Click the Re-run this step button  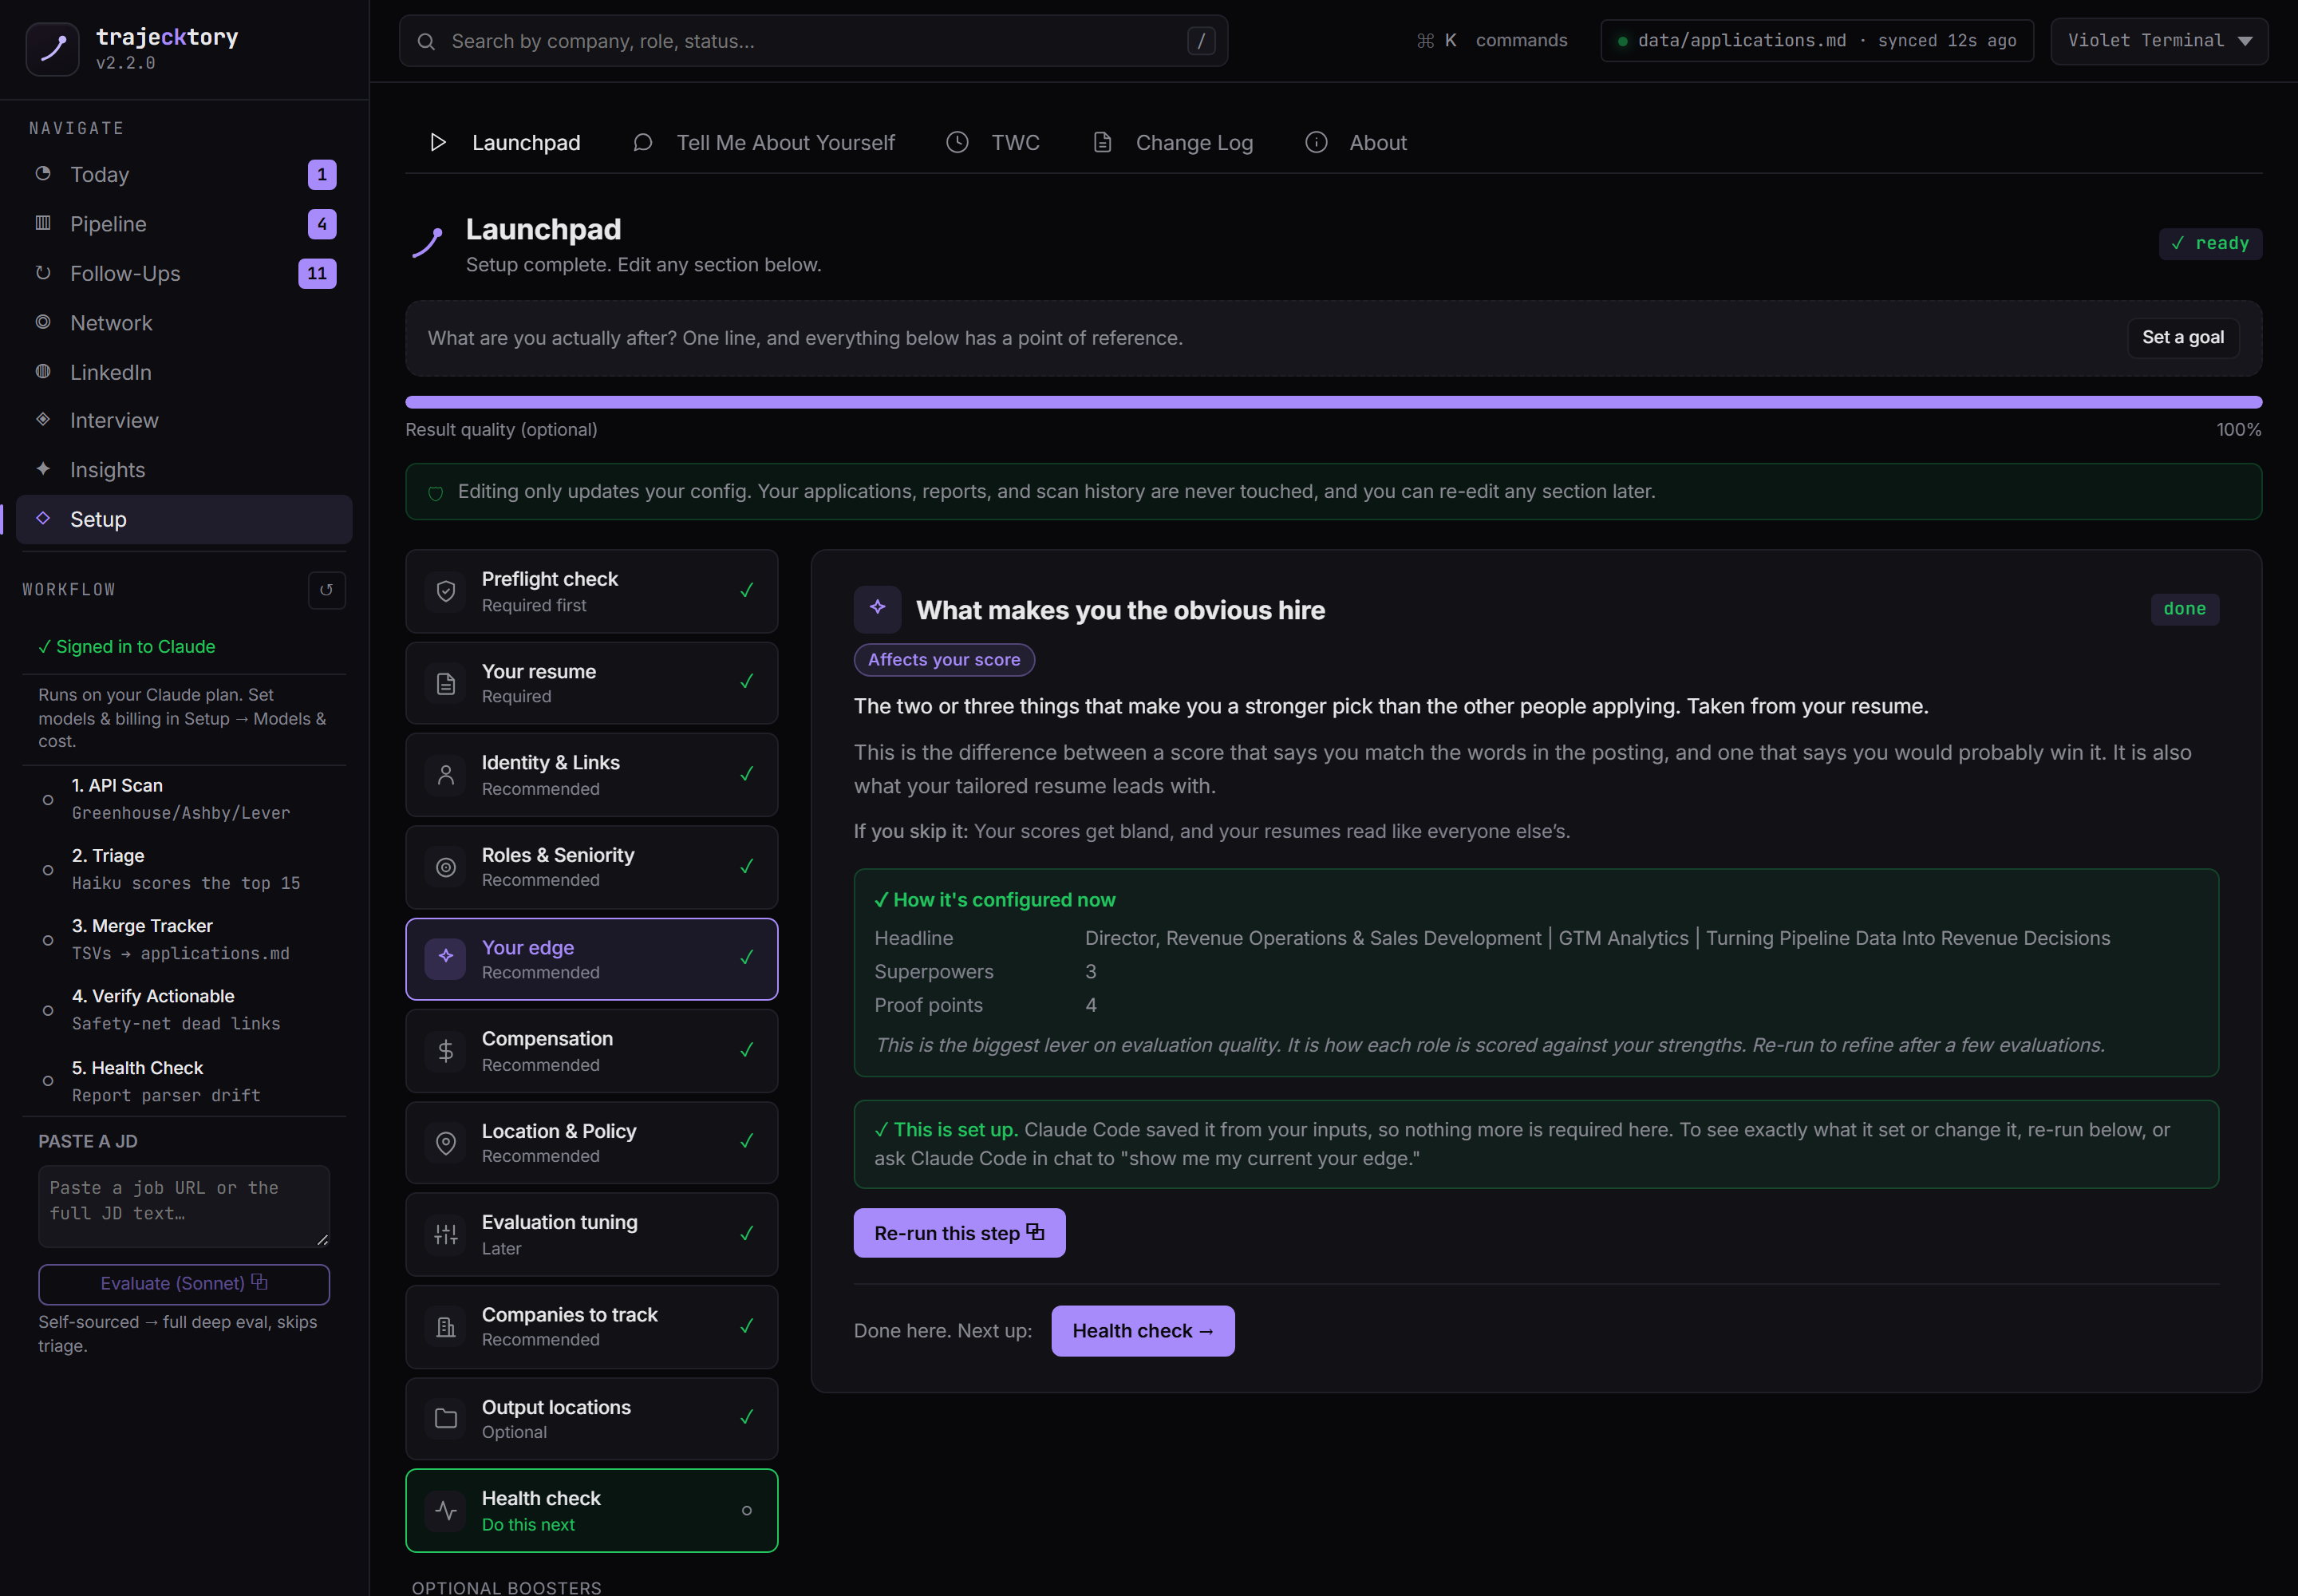tap(959, 1233)
